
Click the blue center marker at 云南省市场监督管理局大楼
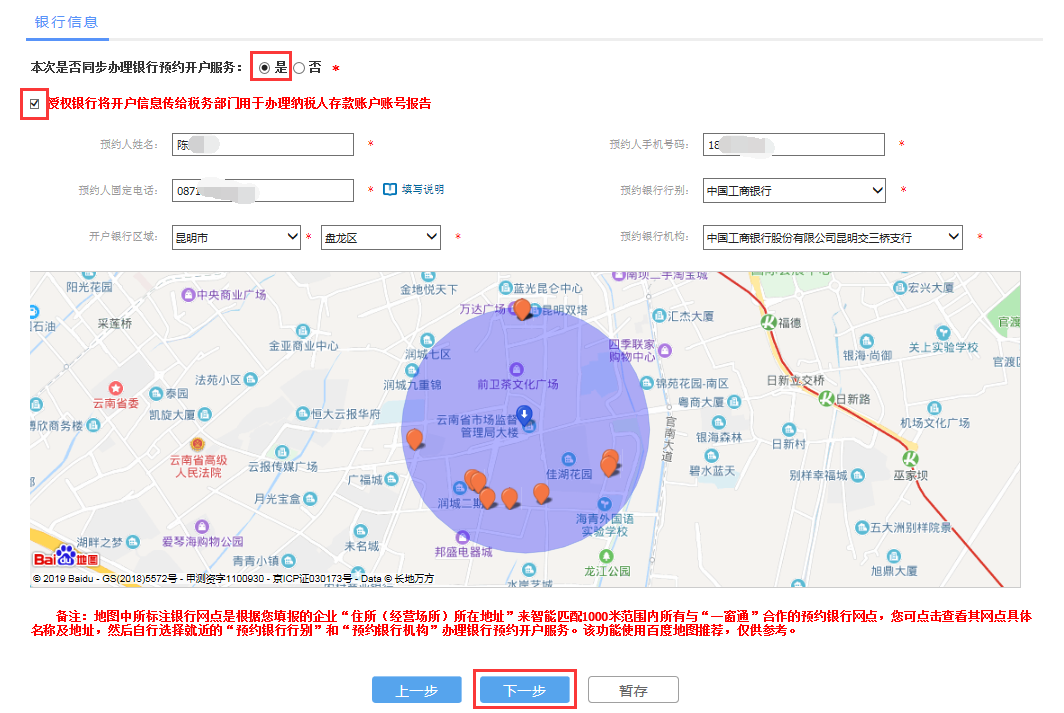point(524,415)
